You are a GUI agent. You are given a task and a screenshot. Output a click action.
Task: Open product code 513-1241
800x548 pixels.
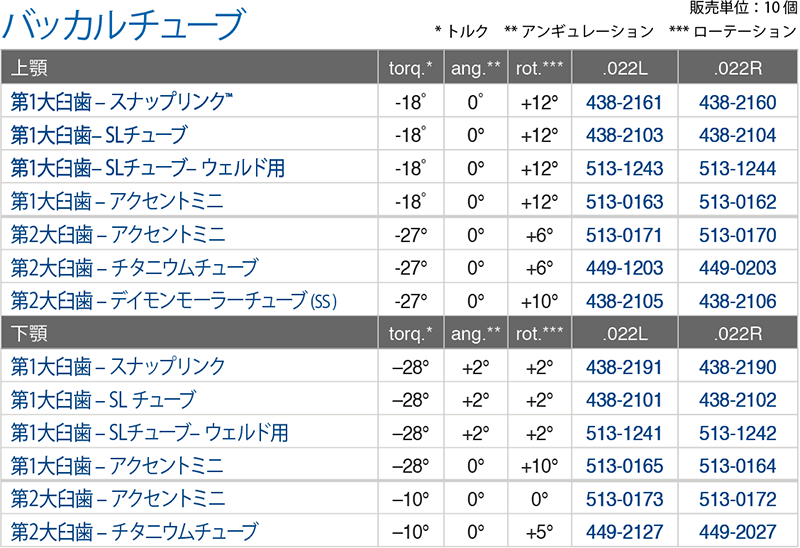(623, 433)
